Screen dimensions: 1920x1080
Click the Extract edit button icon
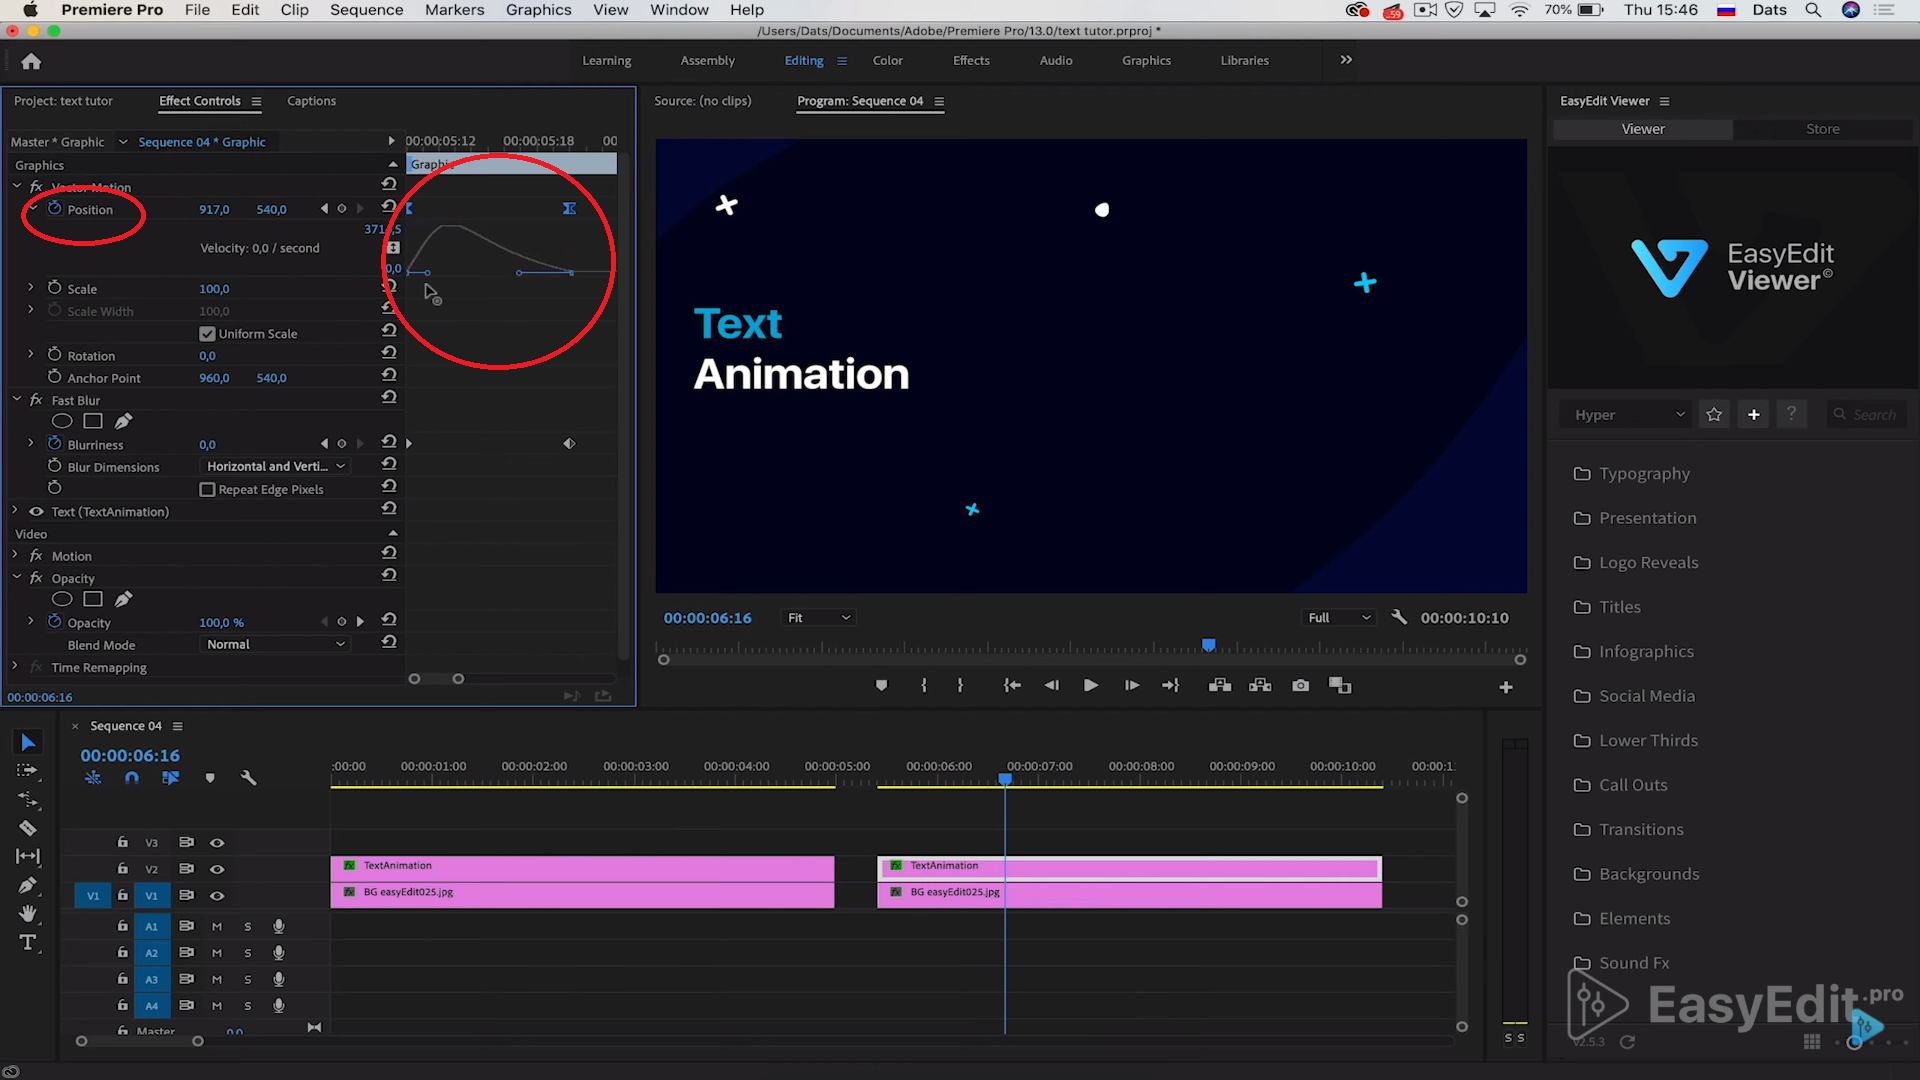[1259, 686]
